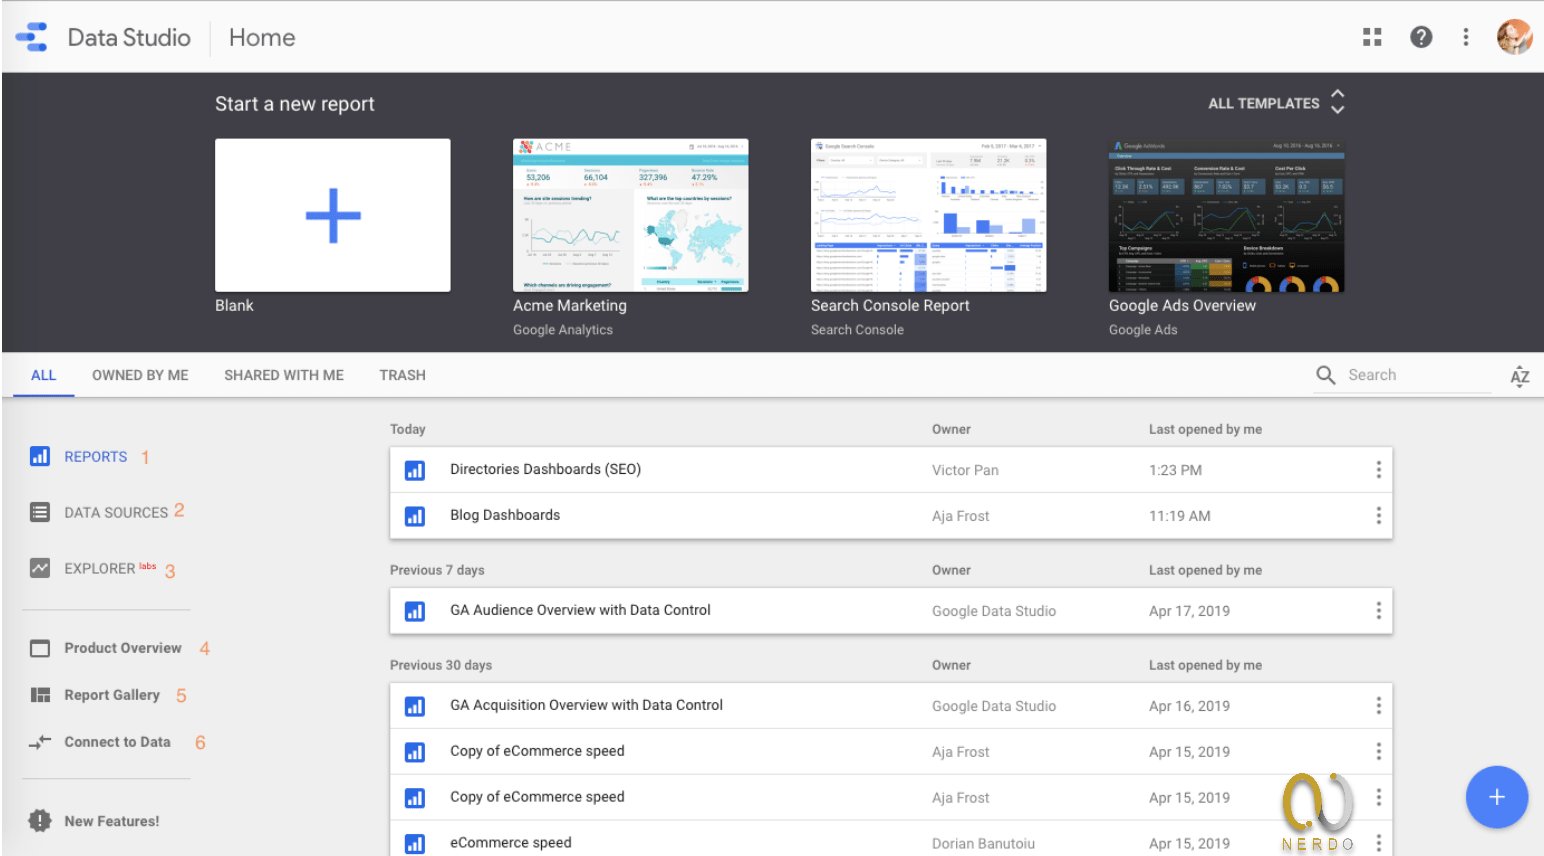Click the Home header title
This screenshot has height=856, width=1544.
click(262, 37)
